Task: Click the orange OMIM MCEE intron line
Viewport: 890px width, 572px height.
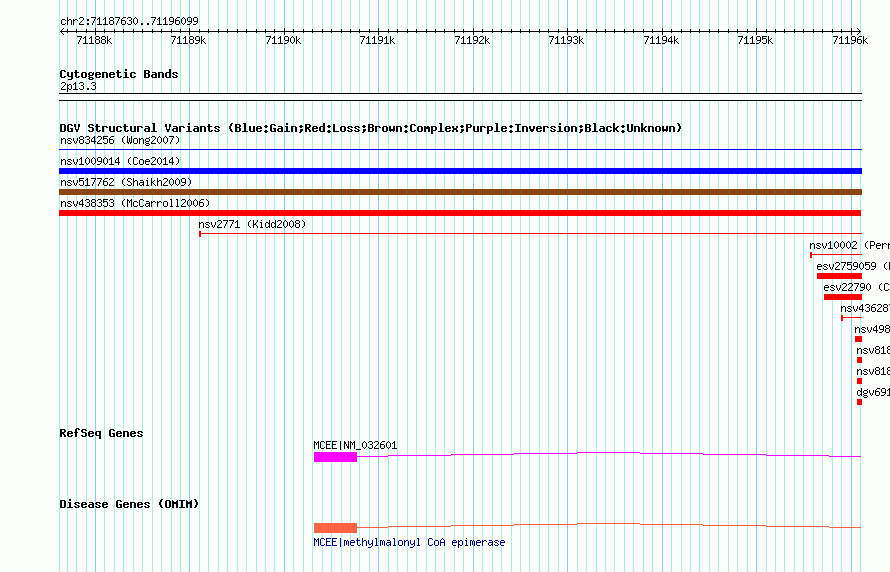Action: (x=609, y=525)
